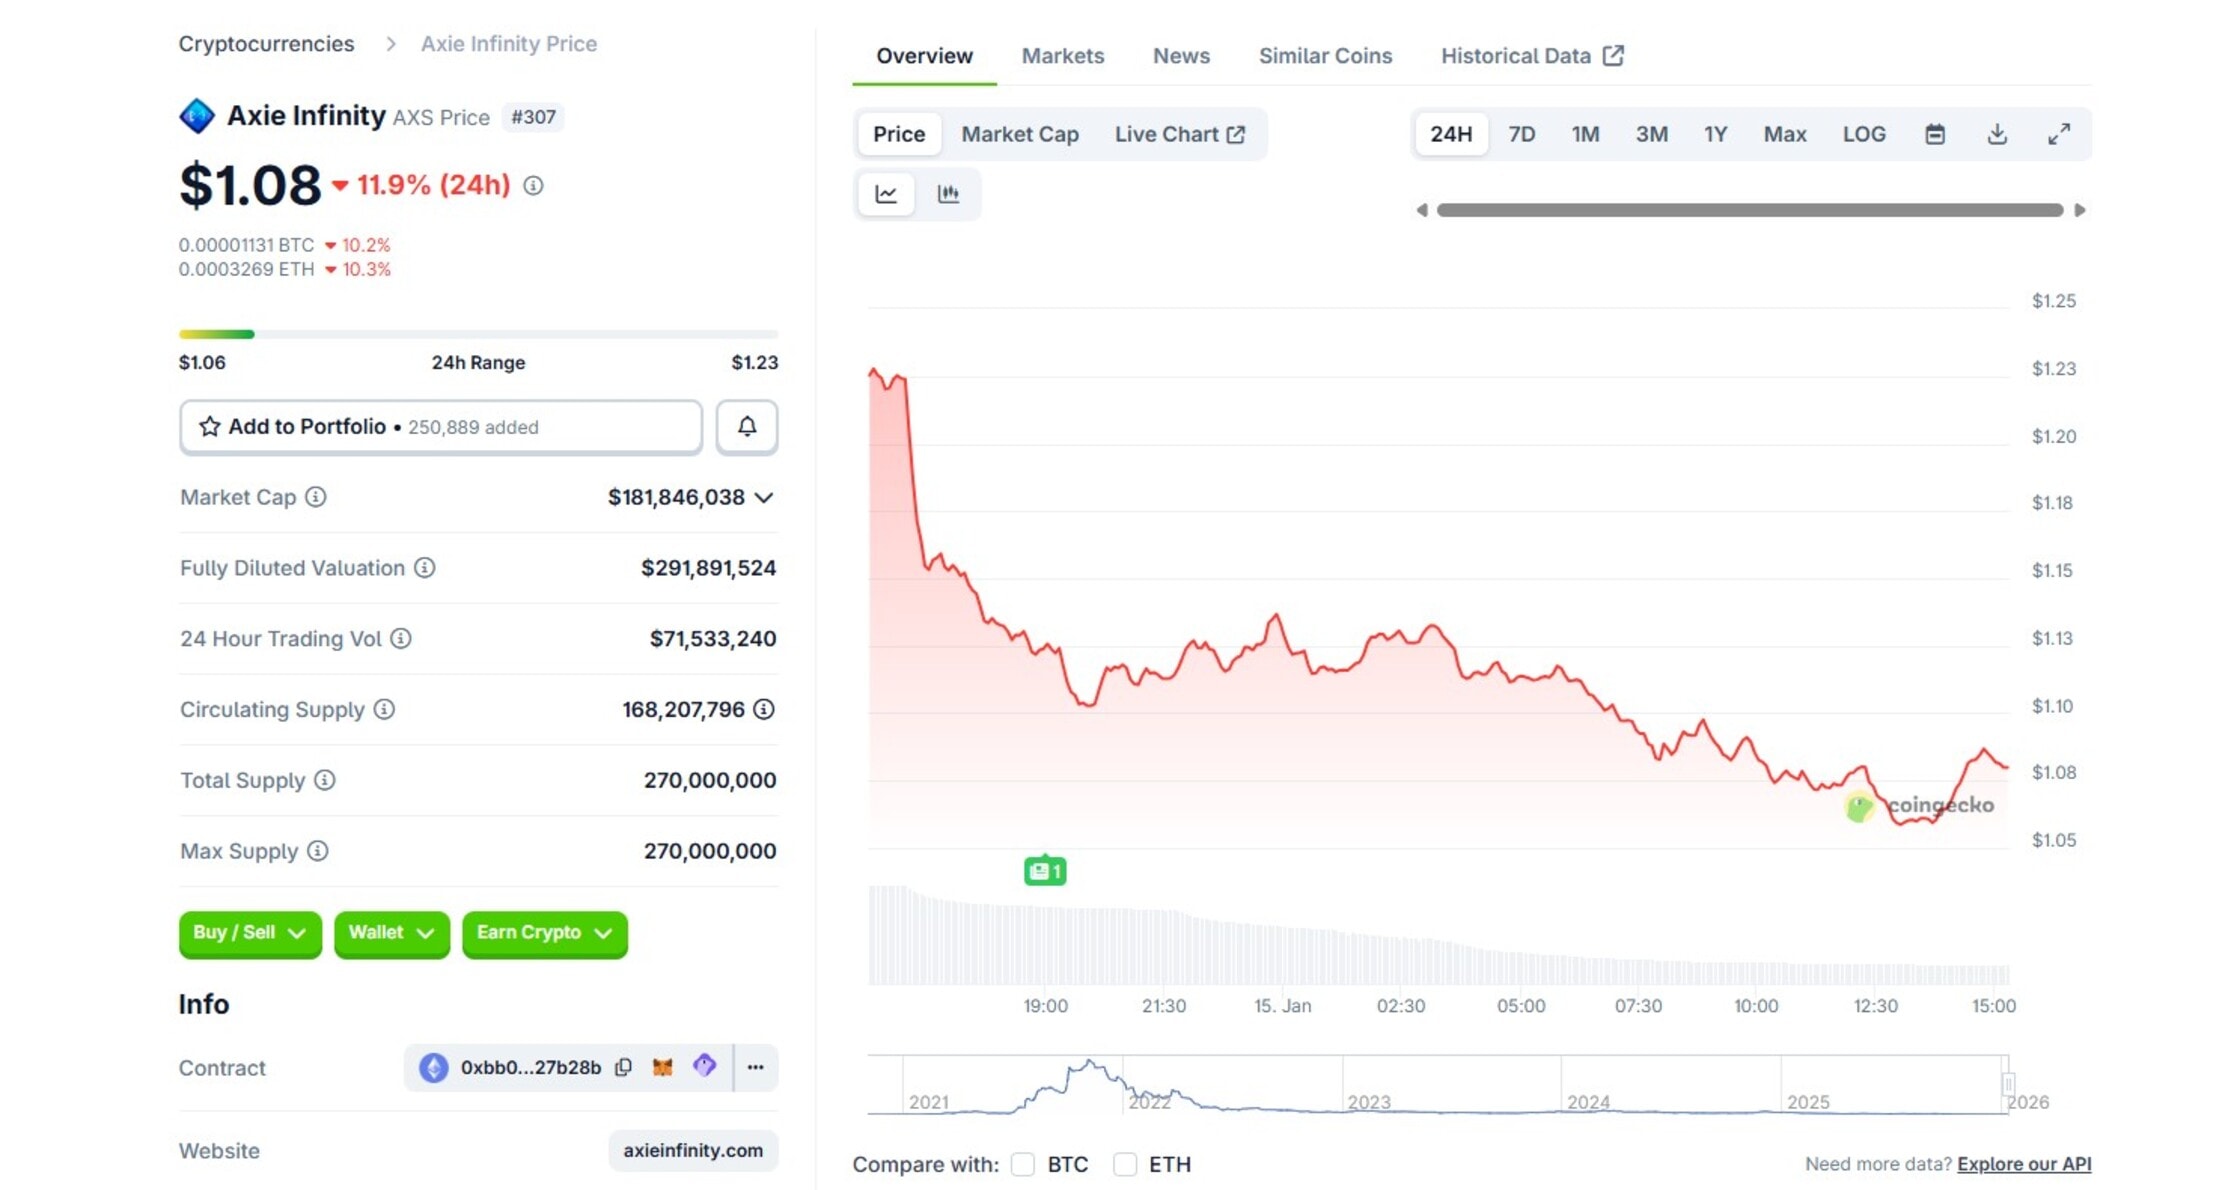Viewport: 2234px width, 1190px height.
Task: Open the calendar date range picker
Action: click(x=1934, y=134)
